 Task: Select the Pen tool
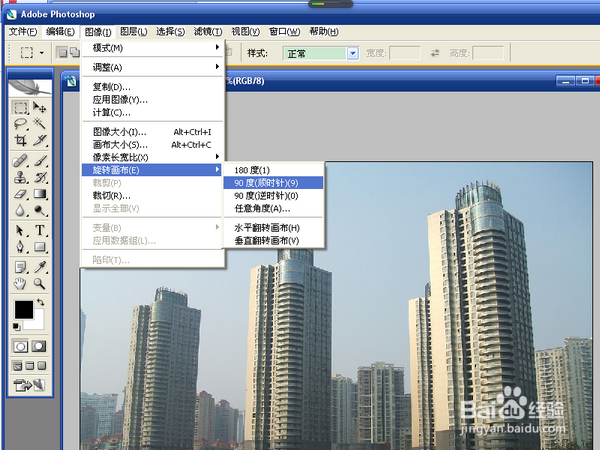click(x=21, y=246)
